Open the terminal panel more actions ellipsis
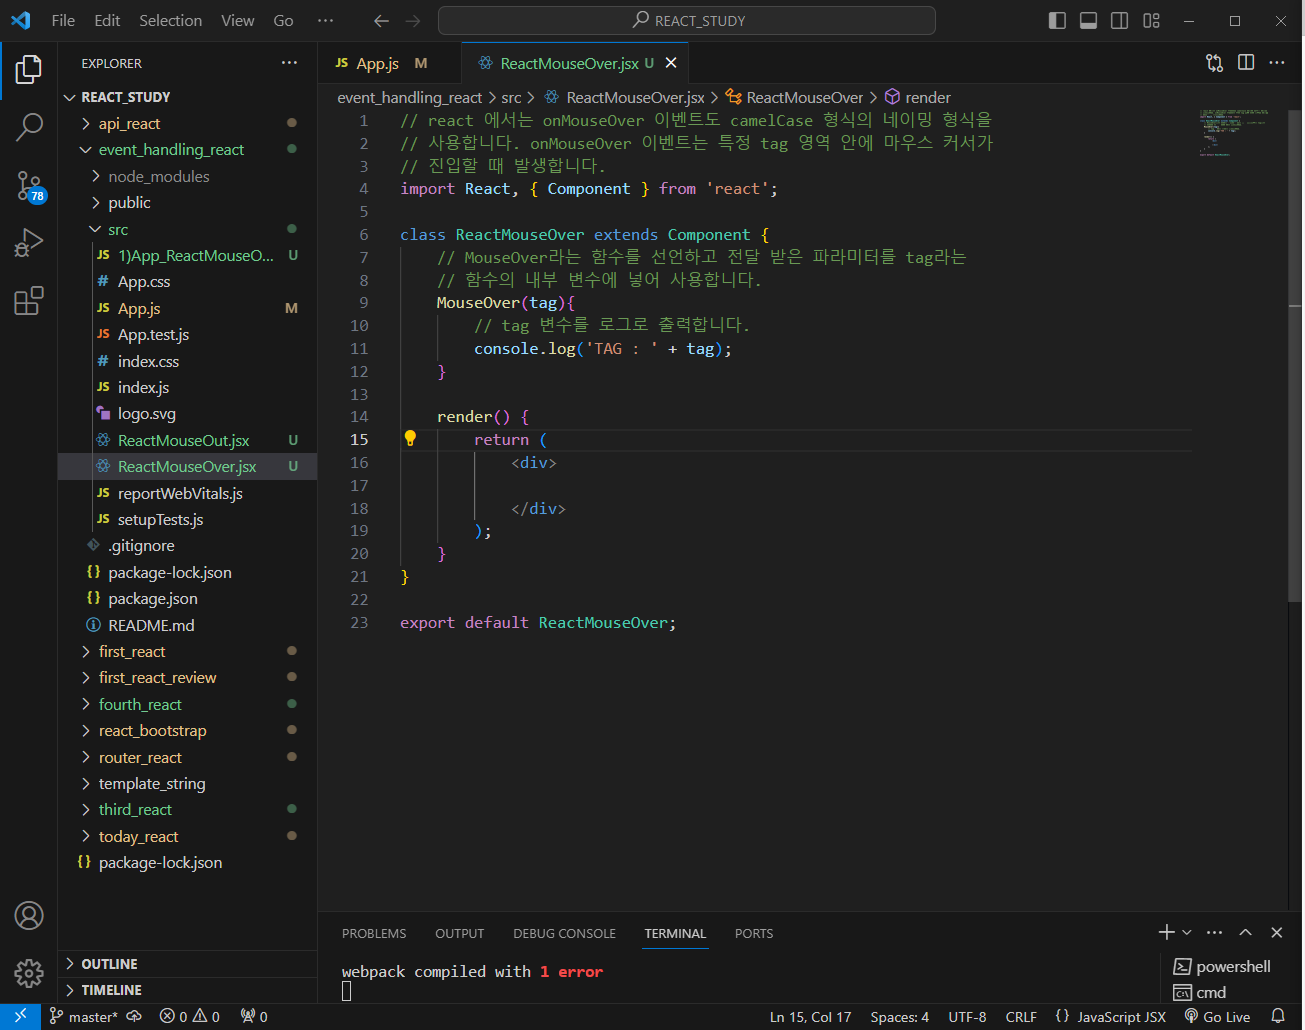 click(1214, 932)
